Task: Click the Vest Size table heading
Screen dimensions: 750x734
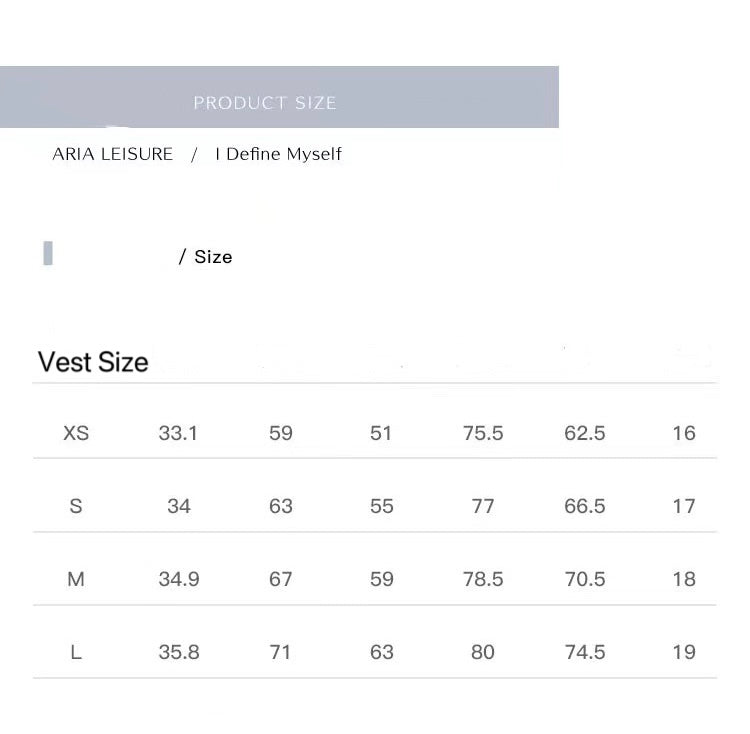Action: click(x=93, y=362)
